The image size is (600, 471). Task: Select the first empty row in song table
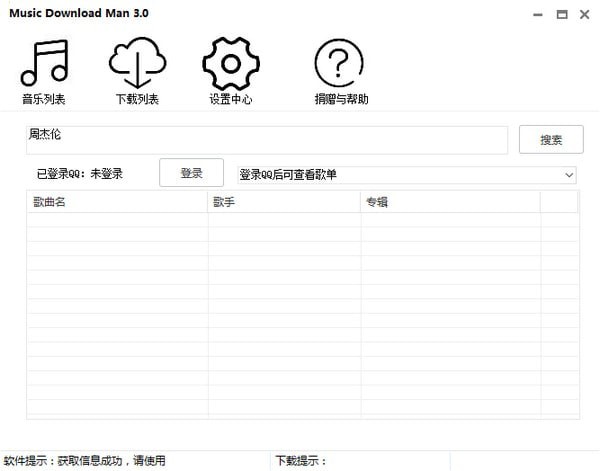coord(303,220)
